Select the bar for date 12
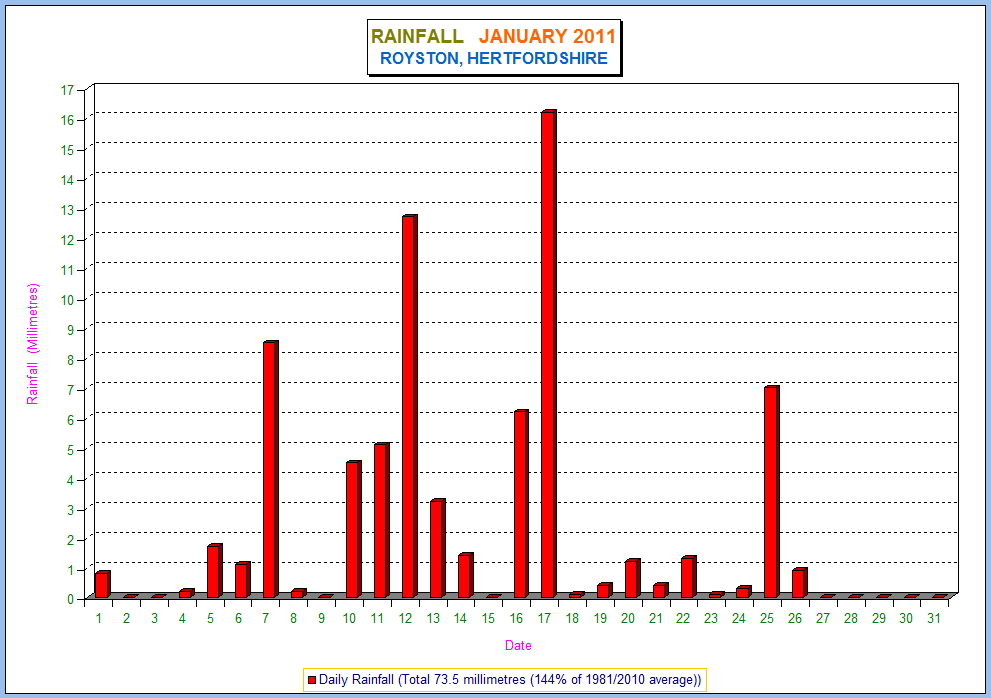The image size is (991, 698). pos(410,407)
